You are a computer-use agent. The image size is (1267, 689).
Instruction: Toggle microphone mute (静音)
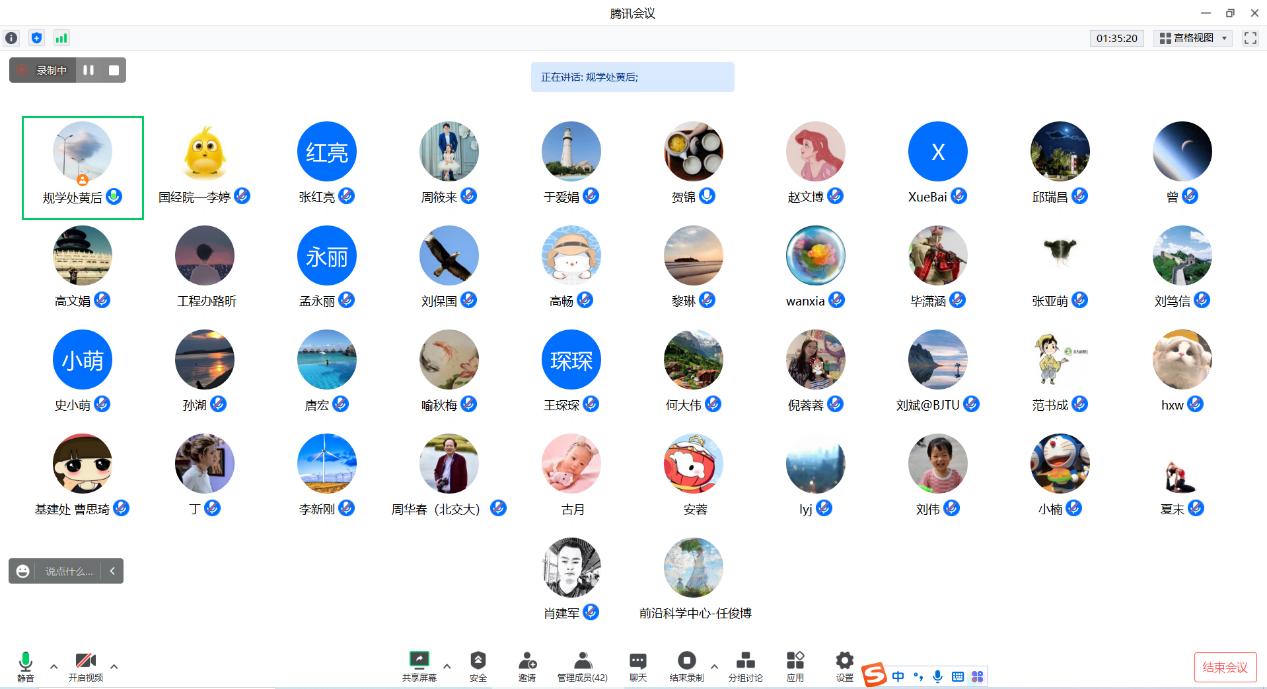tap(25, 665)
